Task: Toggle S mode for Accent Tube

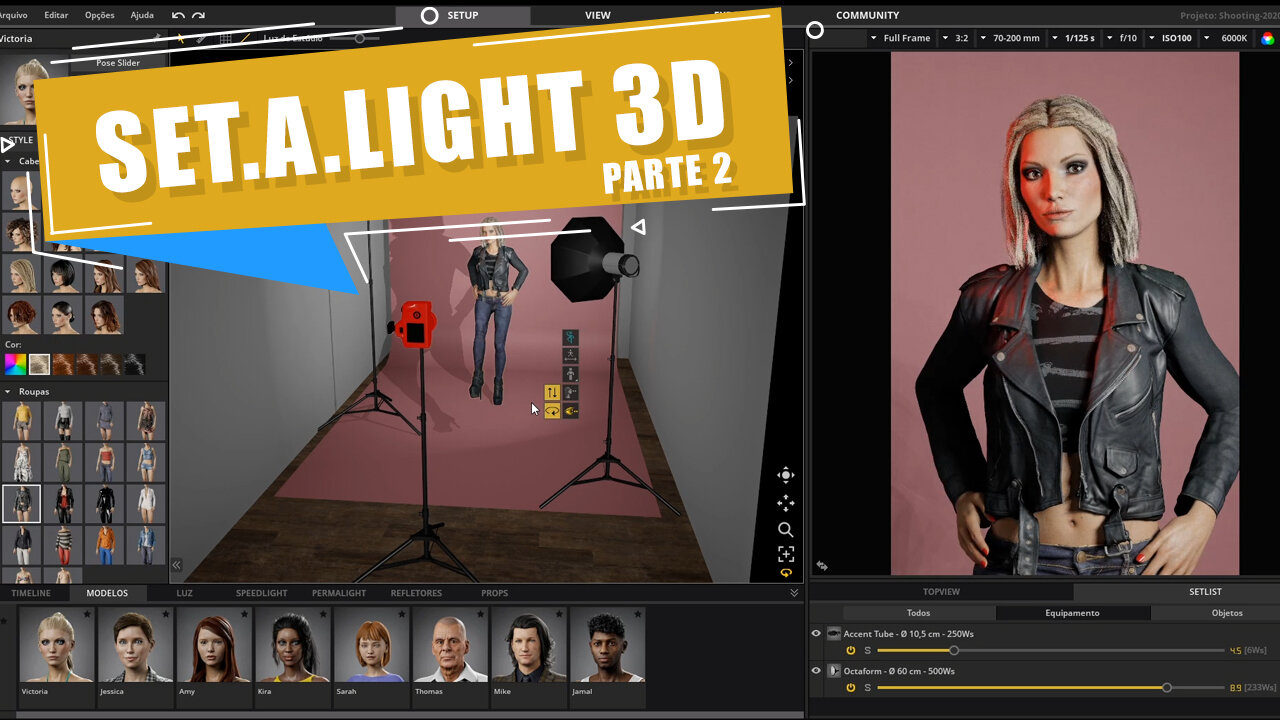Action: pos(867,650)
